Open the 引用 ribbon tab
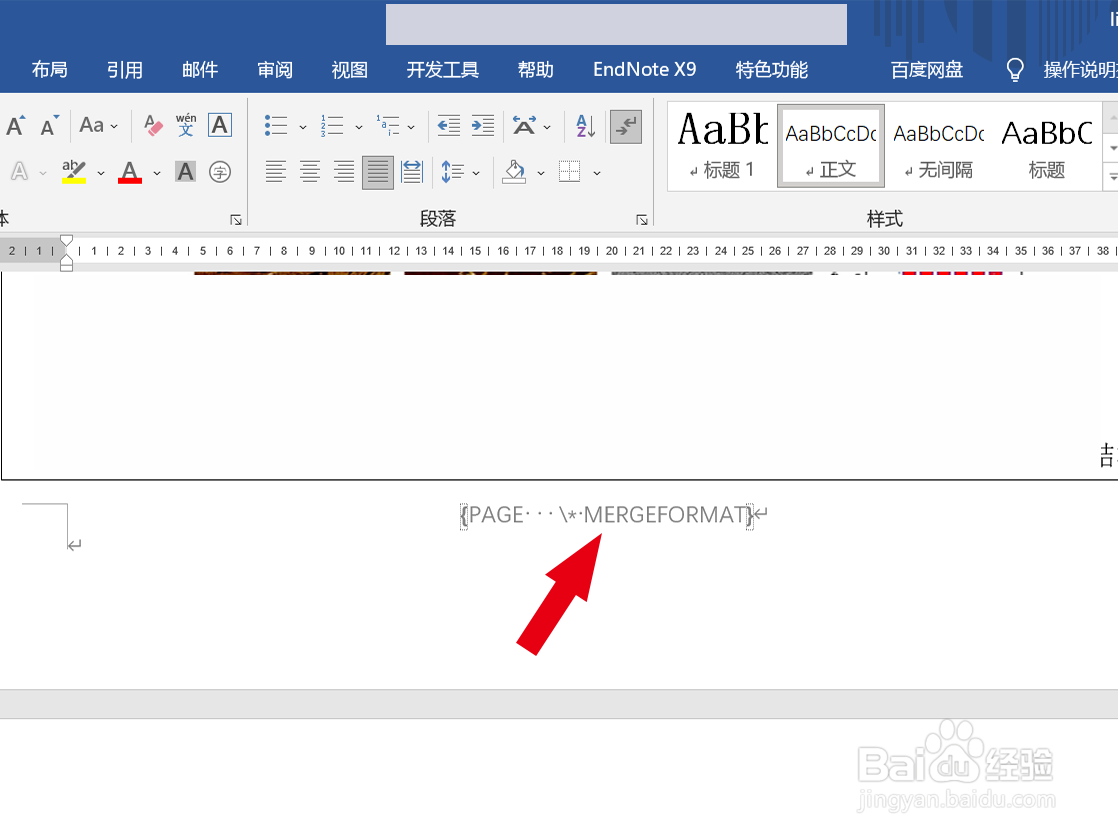1118x838 pixels. point(125,69)
